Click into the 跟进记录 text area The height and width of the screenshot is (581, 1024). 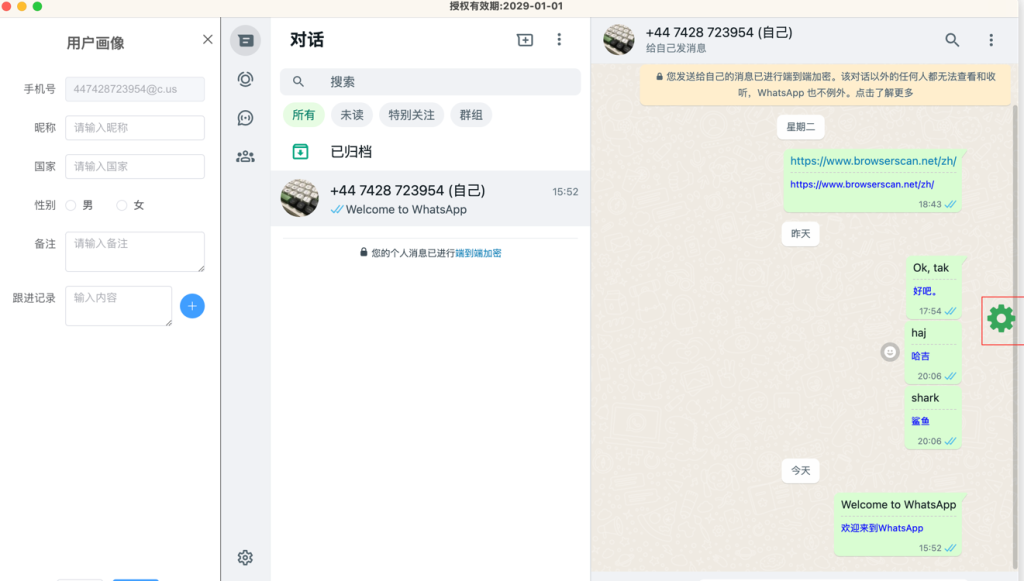tap(119, 306)
